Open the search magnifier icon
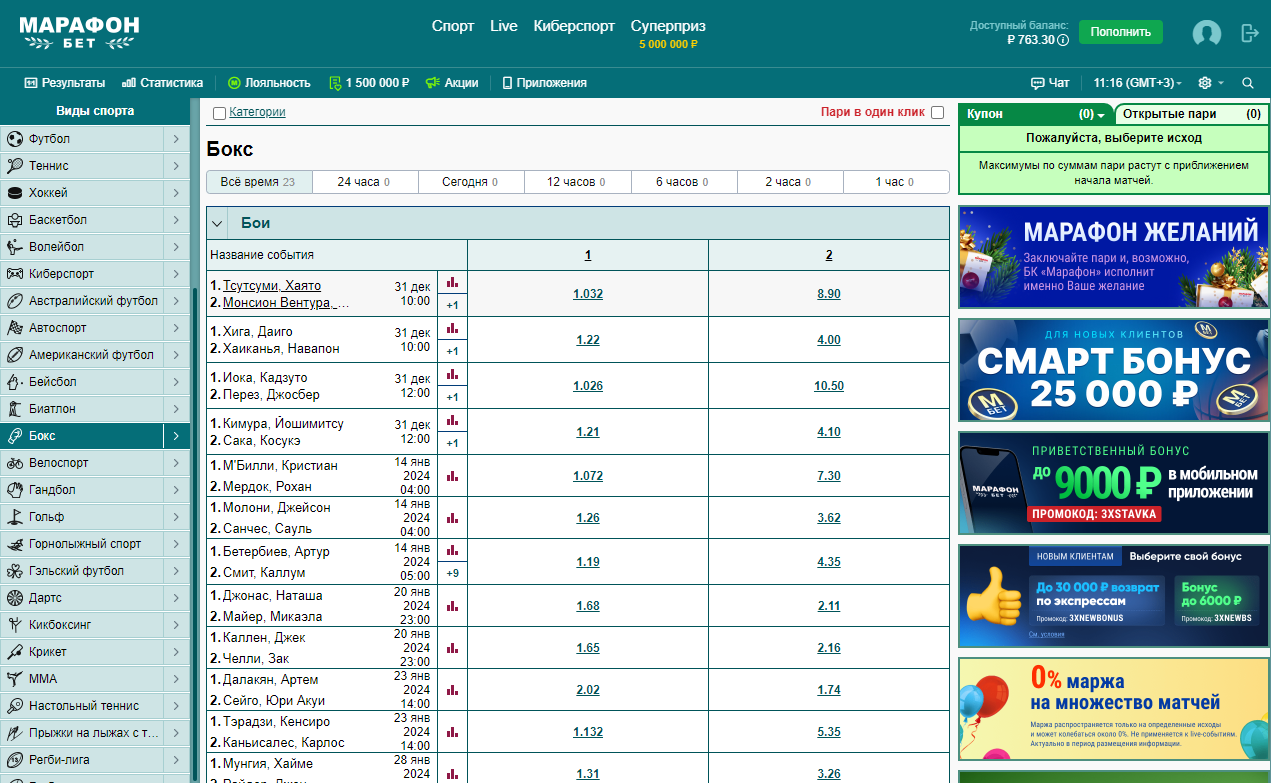 [1248, 83]
